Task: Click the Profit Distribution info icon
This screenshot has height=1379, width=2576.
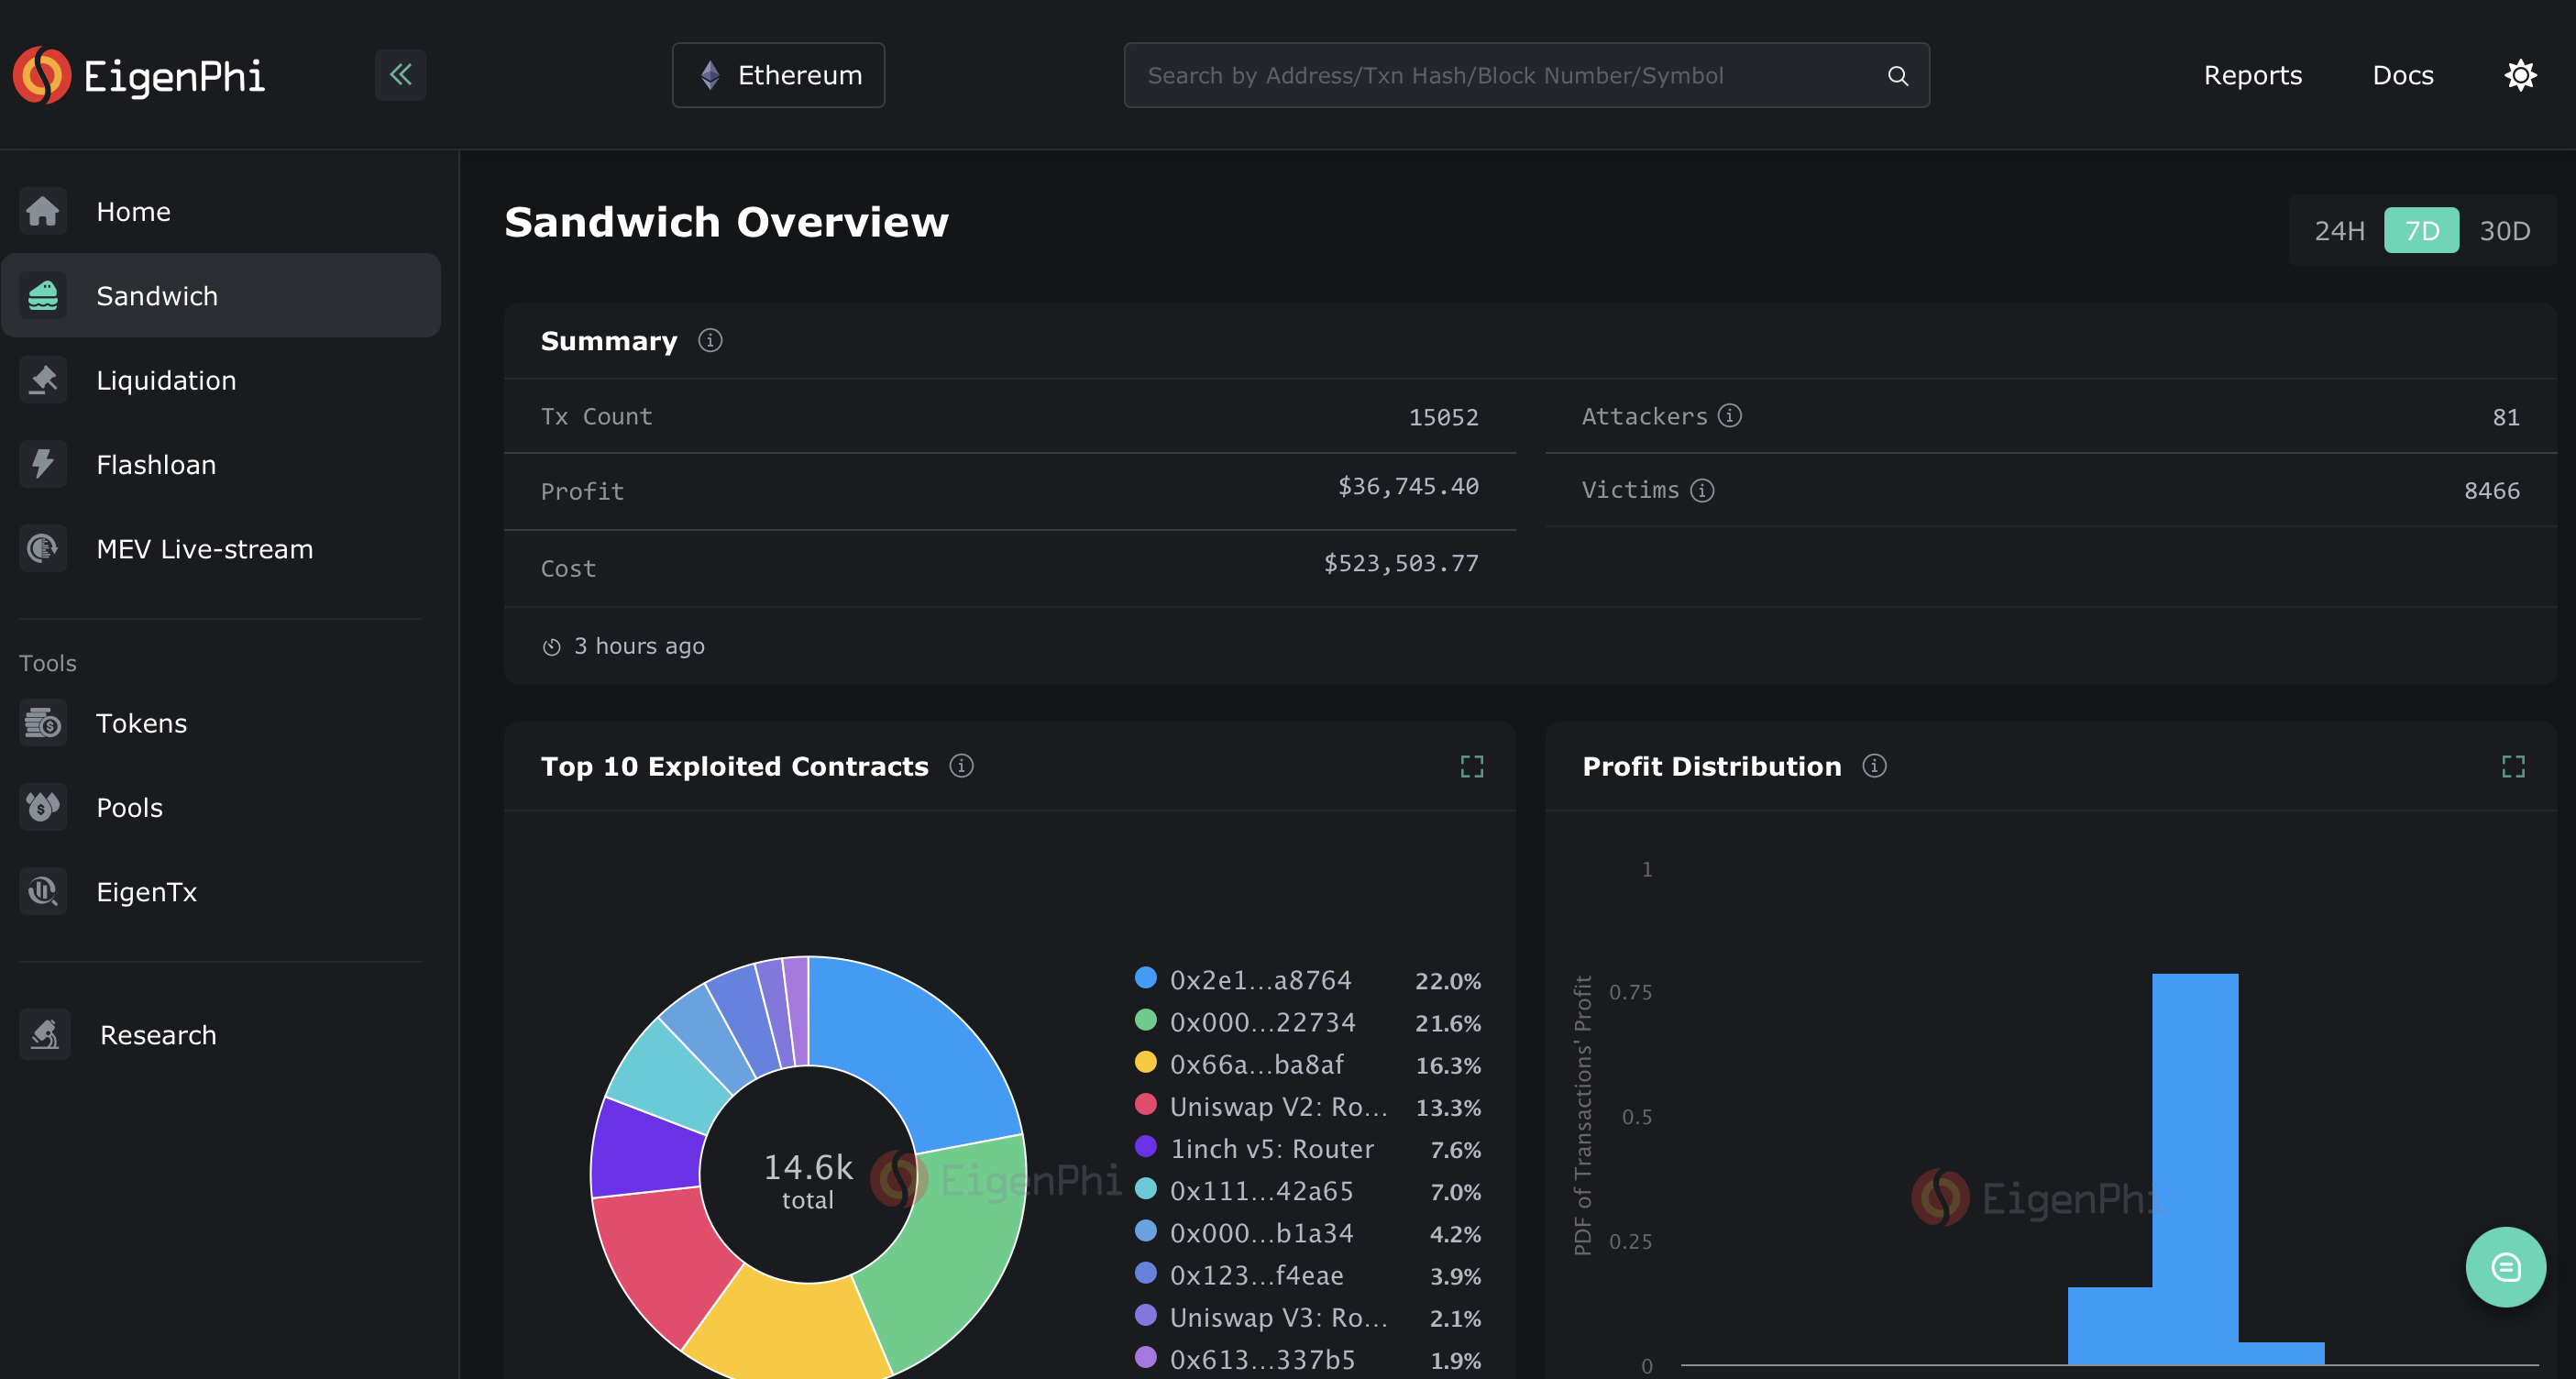Action: pyautogui.click(x=1874, y=766)
